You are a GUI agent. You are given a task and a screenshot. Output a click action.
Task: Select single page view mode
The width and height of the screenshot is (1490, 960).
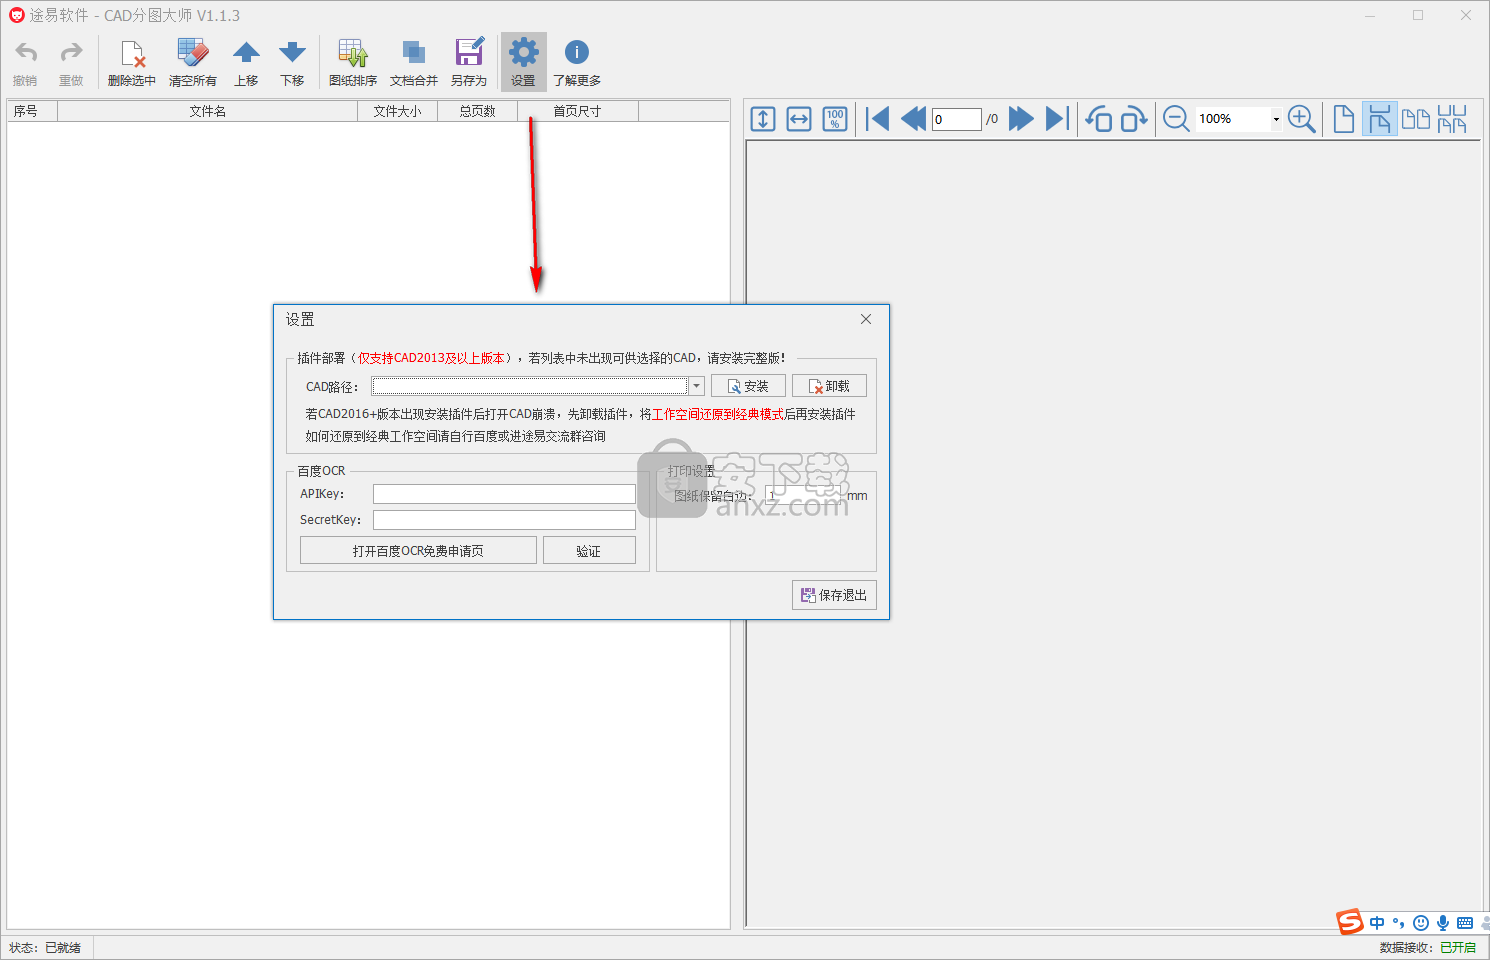click(x=1344, y=119)
